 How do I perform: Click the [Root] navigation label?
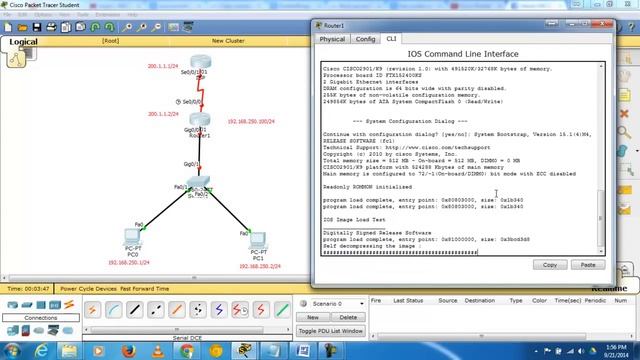click(x=110, y=41)
